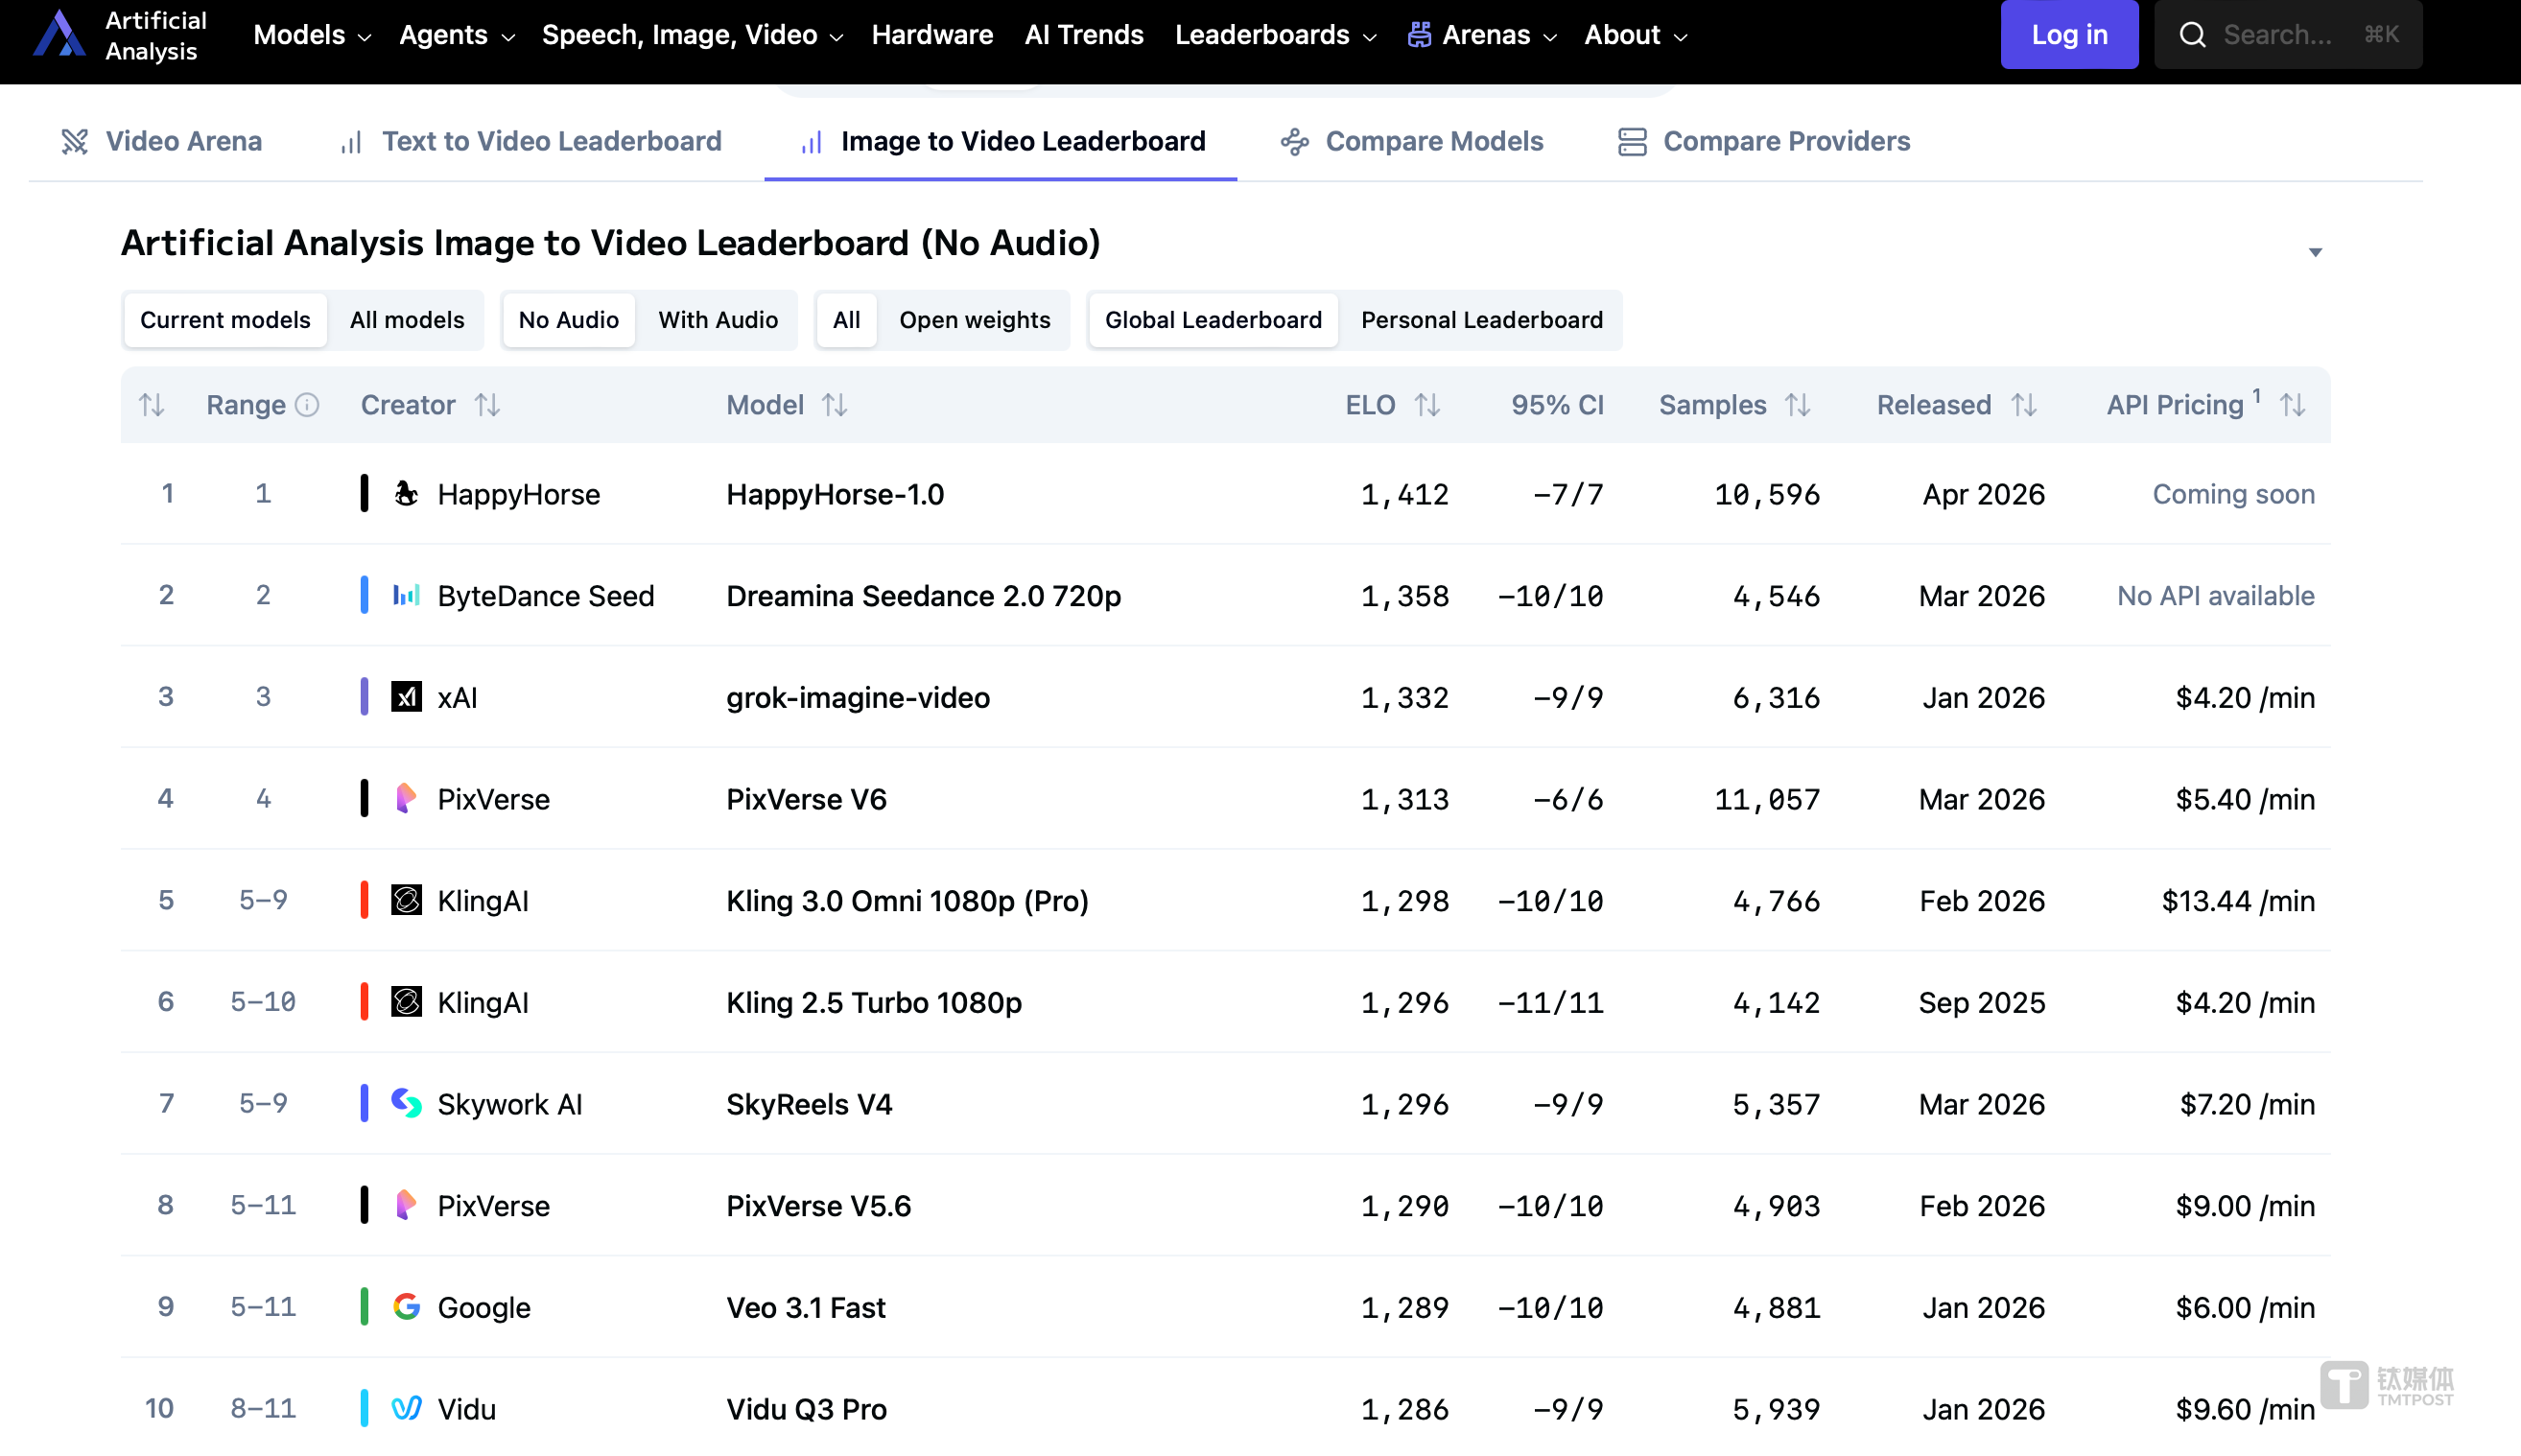
Task: Switch to Personal Leaderboard view
Action: (x=1481, y=320)
